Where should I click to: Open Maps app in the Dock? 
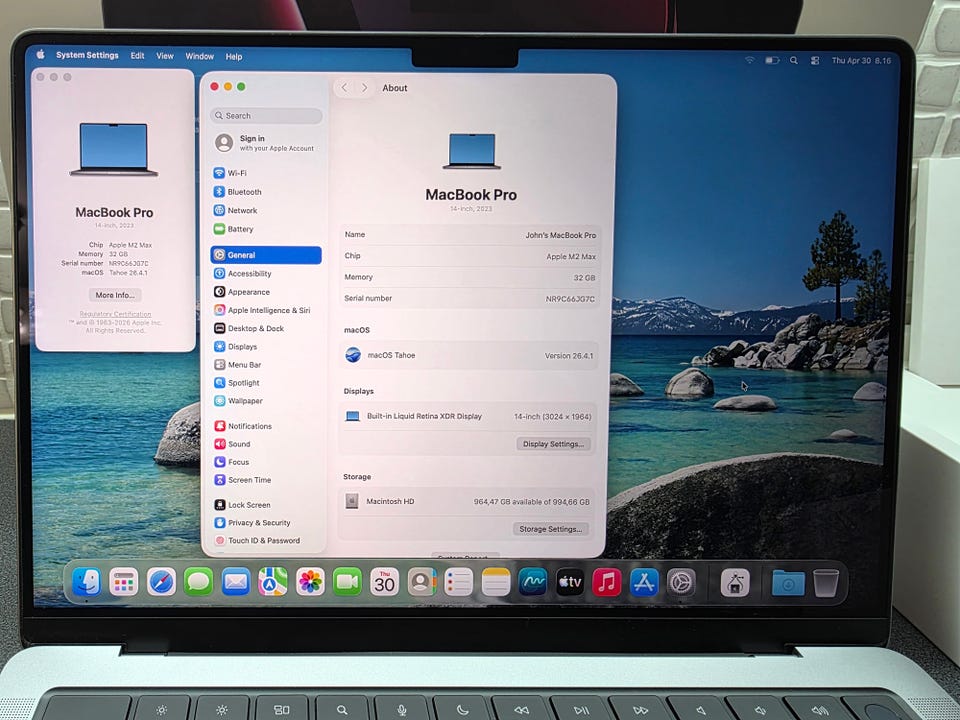coord(272,582)
